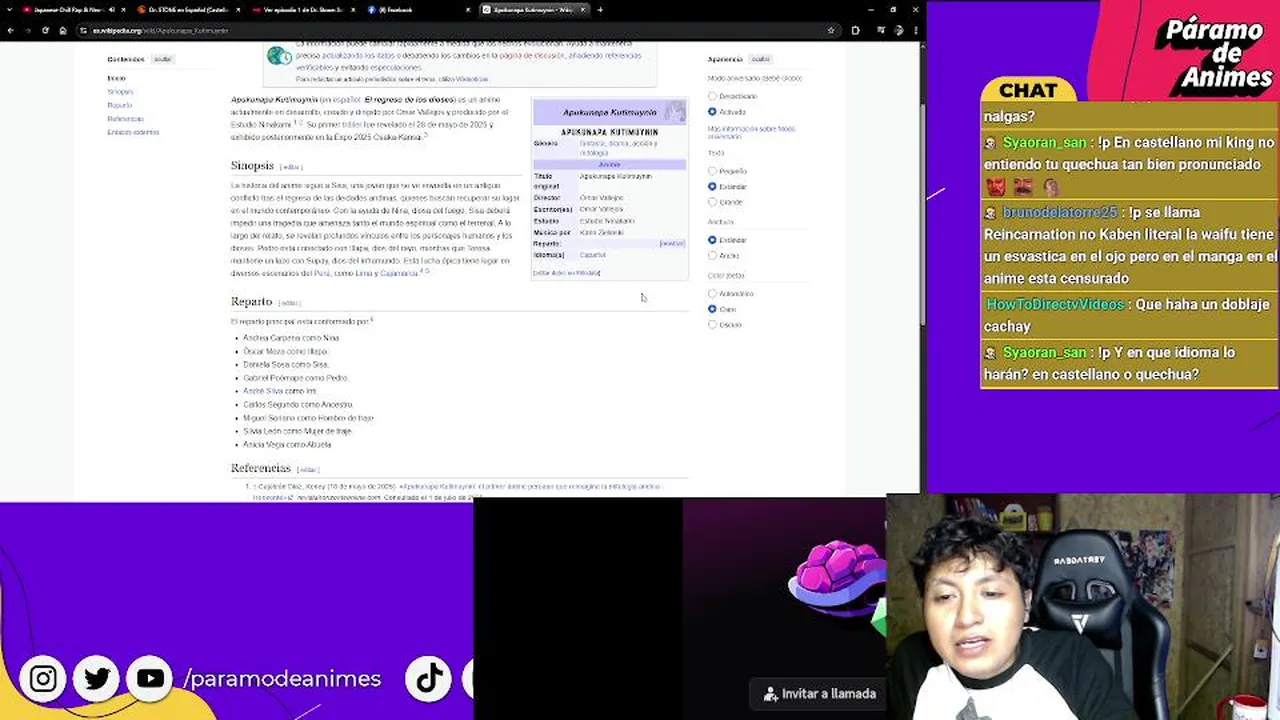Open the Español link in the infobox Idioma row

pos(592,255)
